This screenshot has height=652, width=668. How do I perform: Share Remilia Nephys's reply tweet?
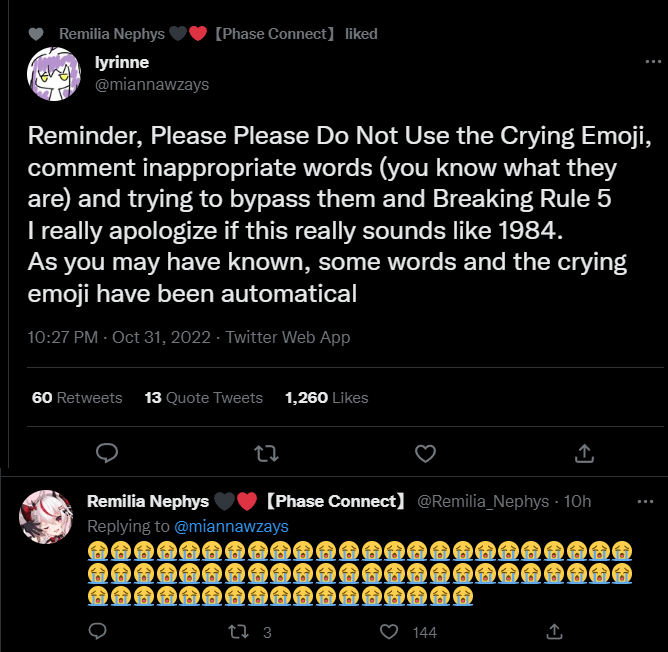553,631
